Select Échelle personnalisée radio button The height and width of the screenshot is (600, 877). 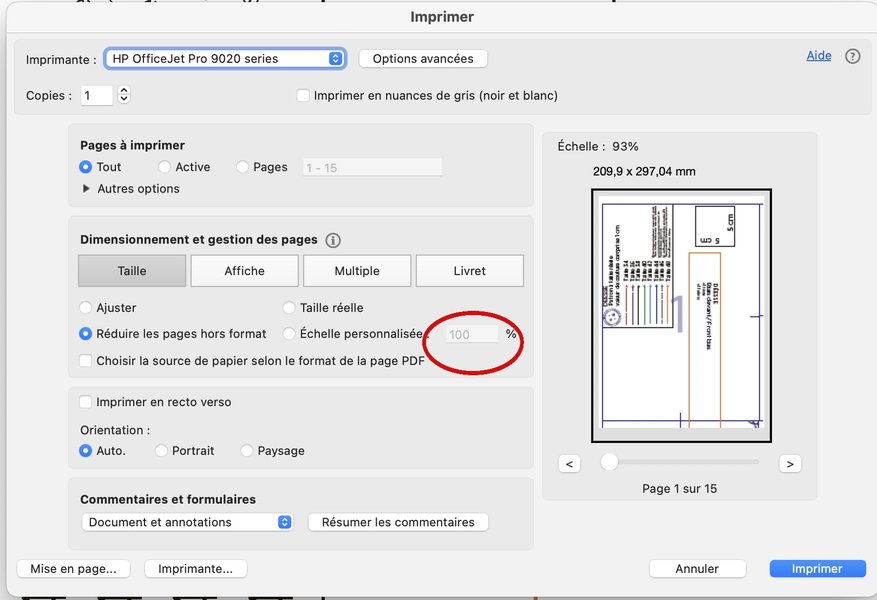[289, 334]
